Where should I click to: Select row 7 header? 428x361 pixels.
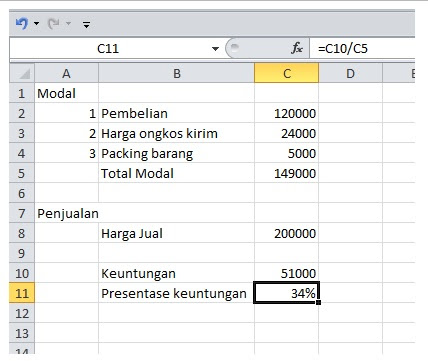(x=22, y=213)
